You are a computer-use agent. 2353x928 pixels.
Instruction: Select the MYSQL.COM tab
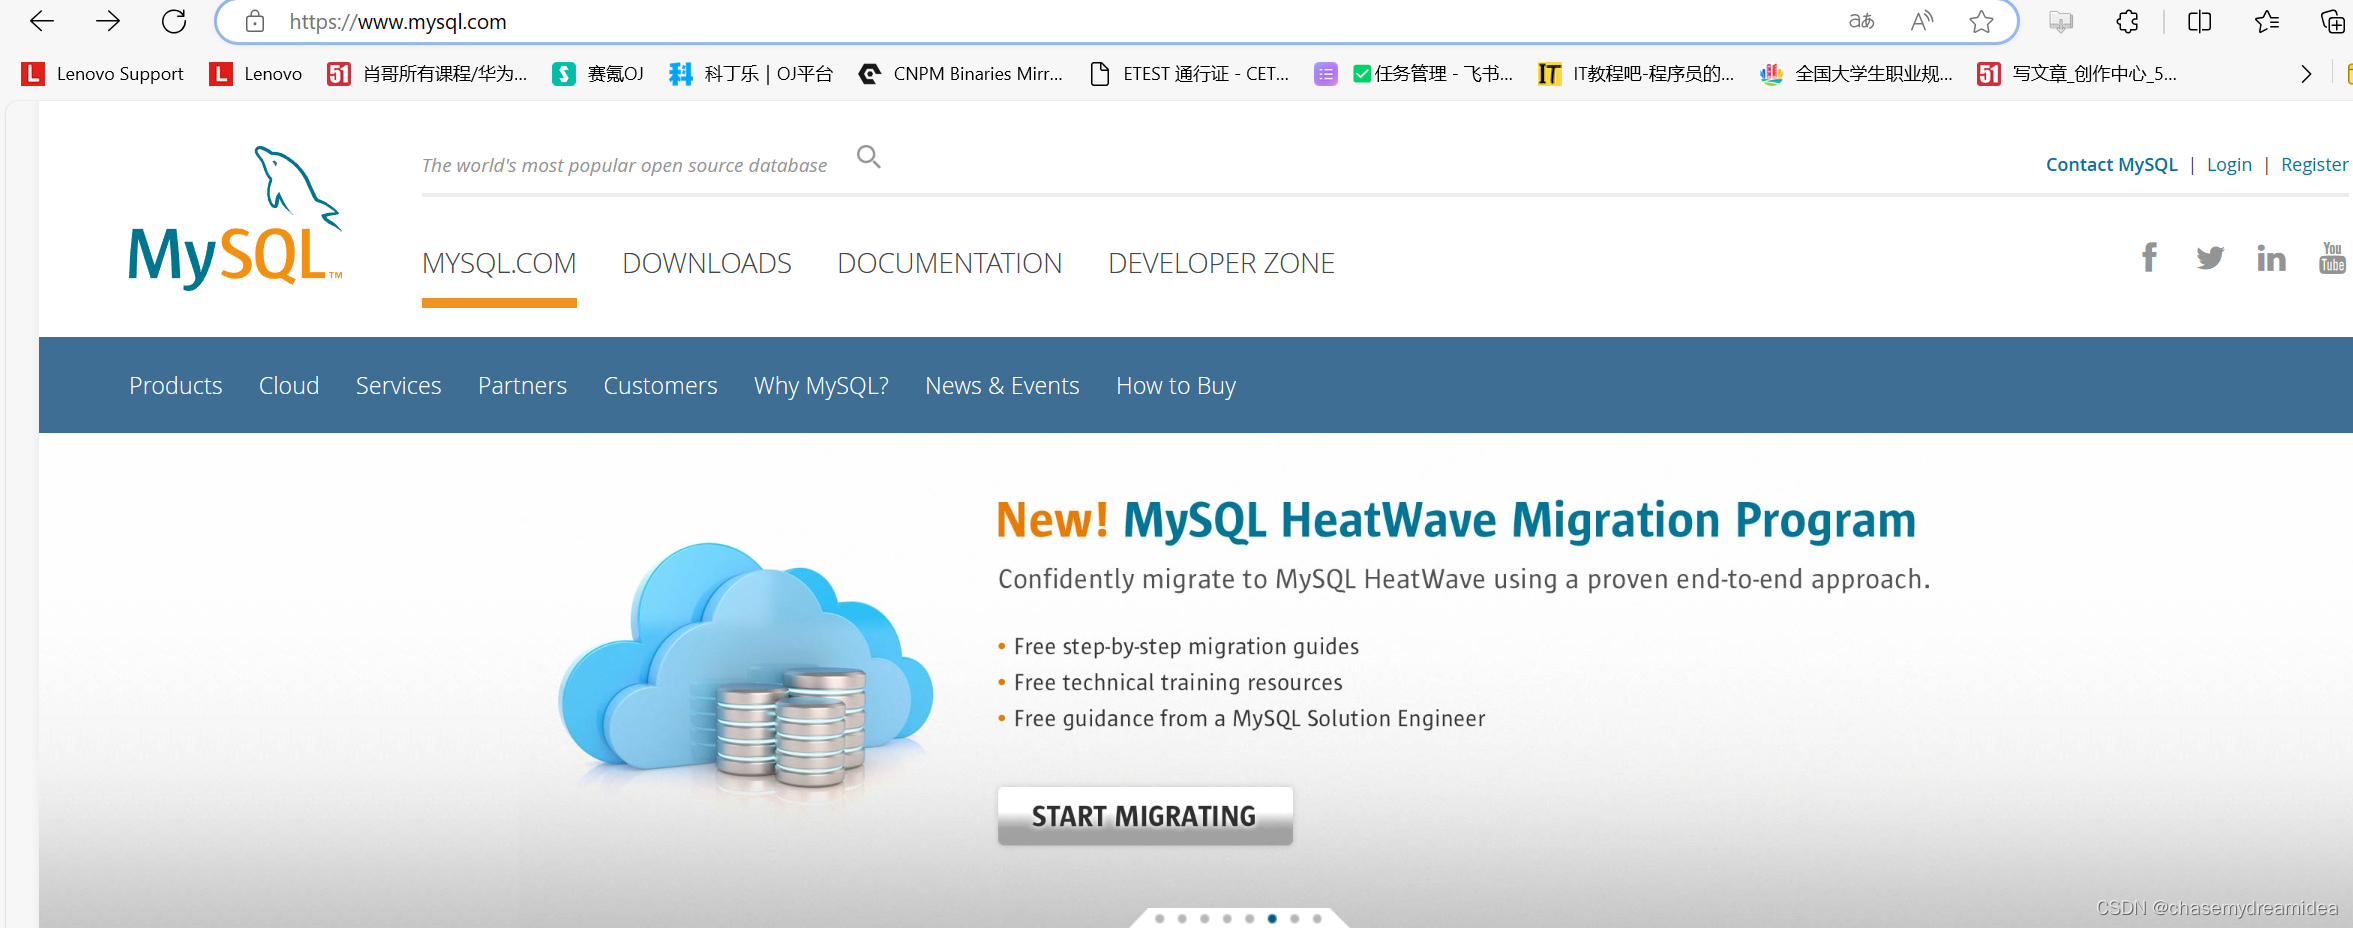click(499, 264)
